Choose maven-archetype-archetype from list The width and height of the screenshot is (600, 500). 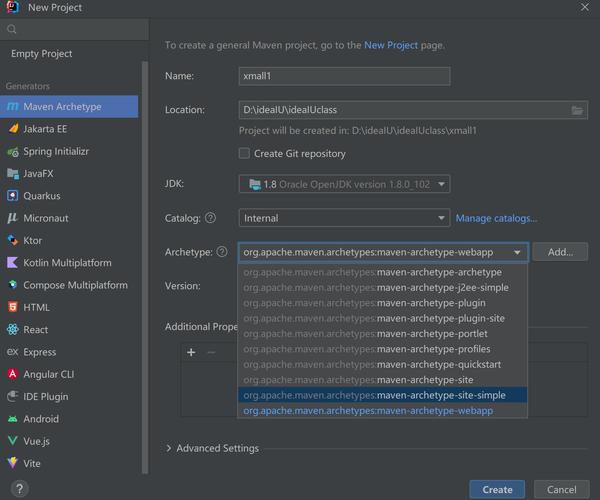[x=383, y=272]
